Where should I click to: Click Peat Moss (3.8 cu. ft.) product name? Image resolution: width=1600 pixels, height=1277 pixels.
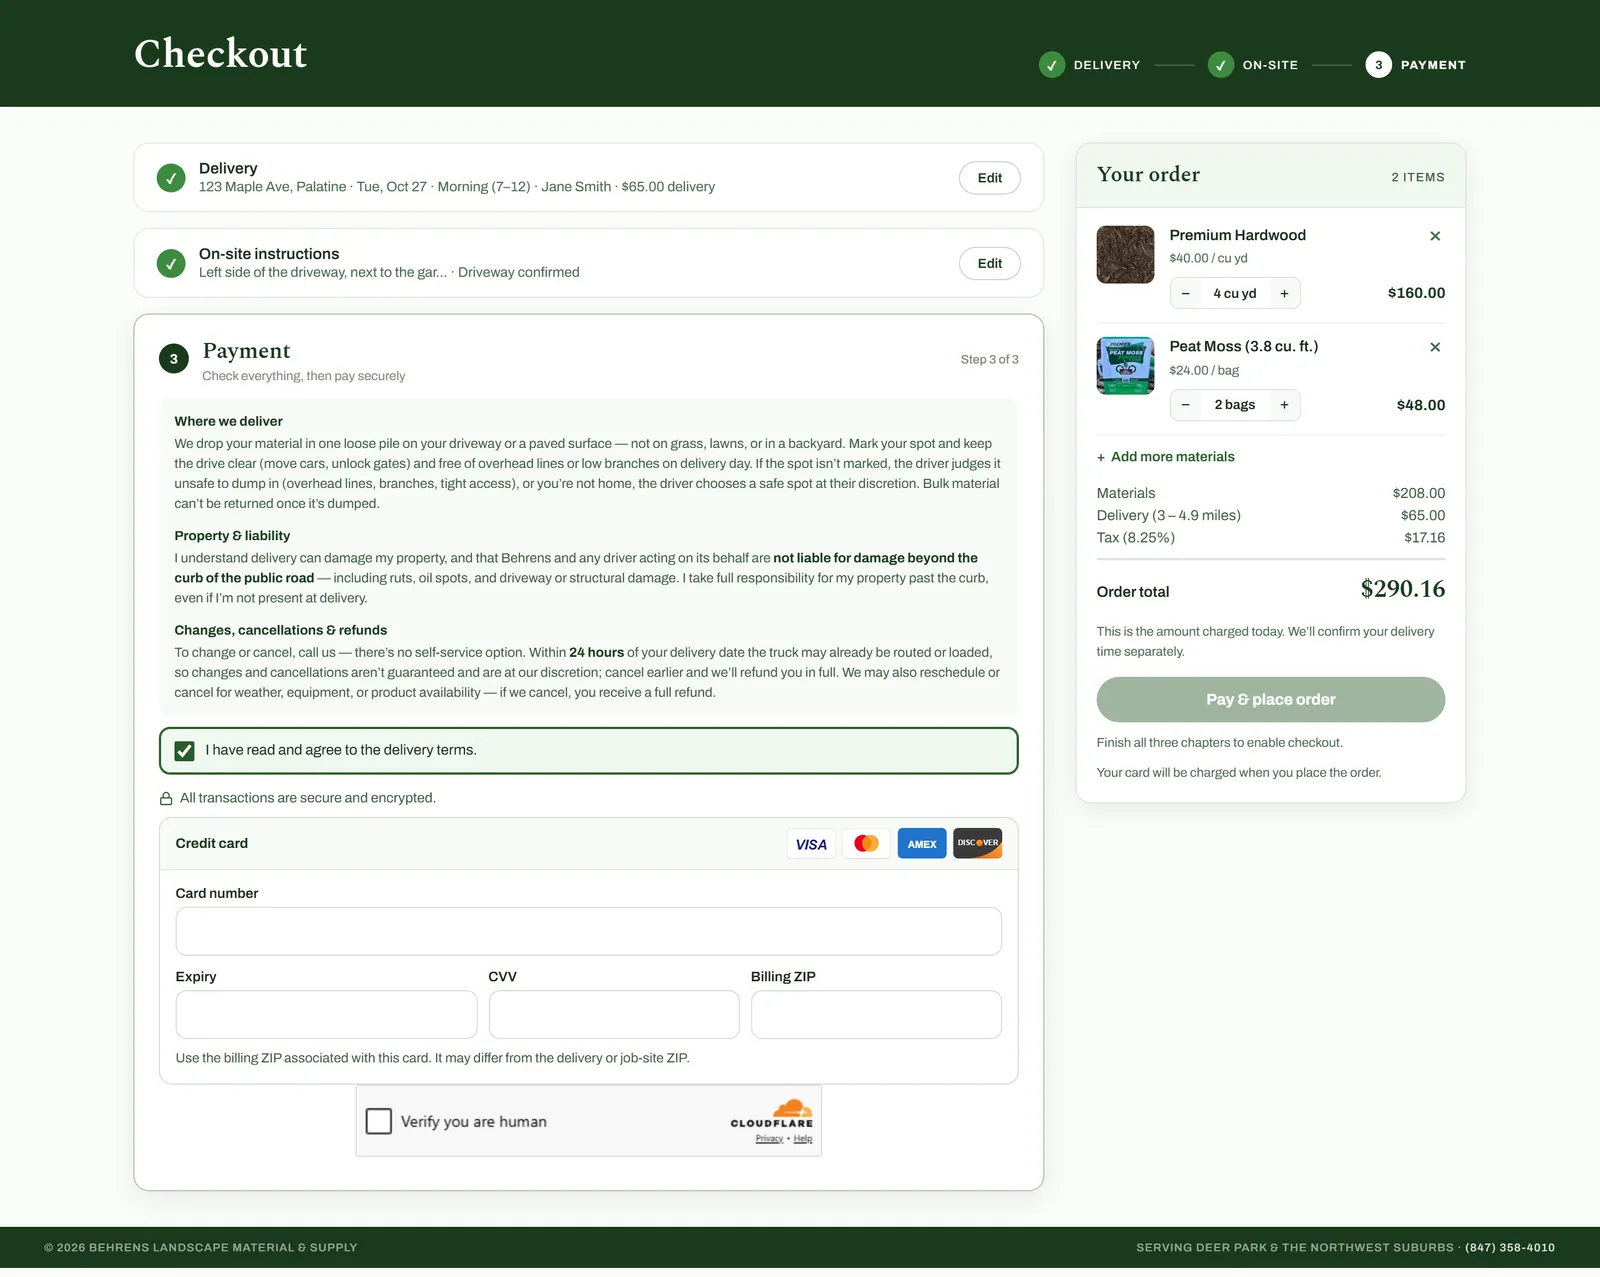1243,347
